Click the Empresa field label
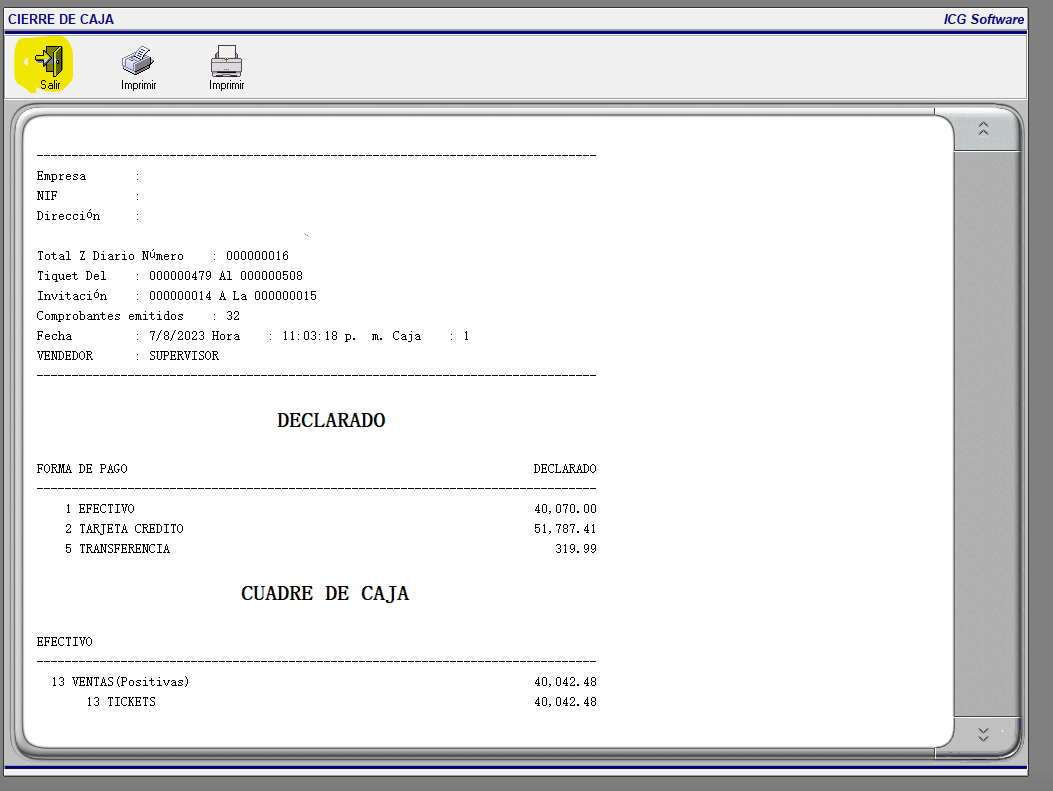 (x=61, y=176)
